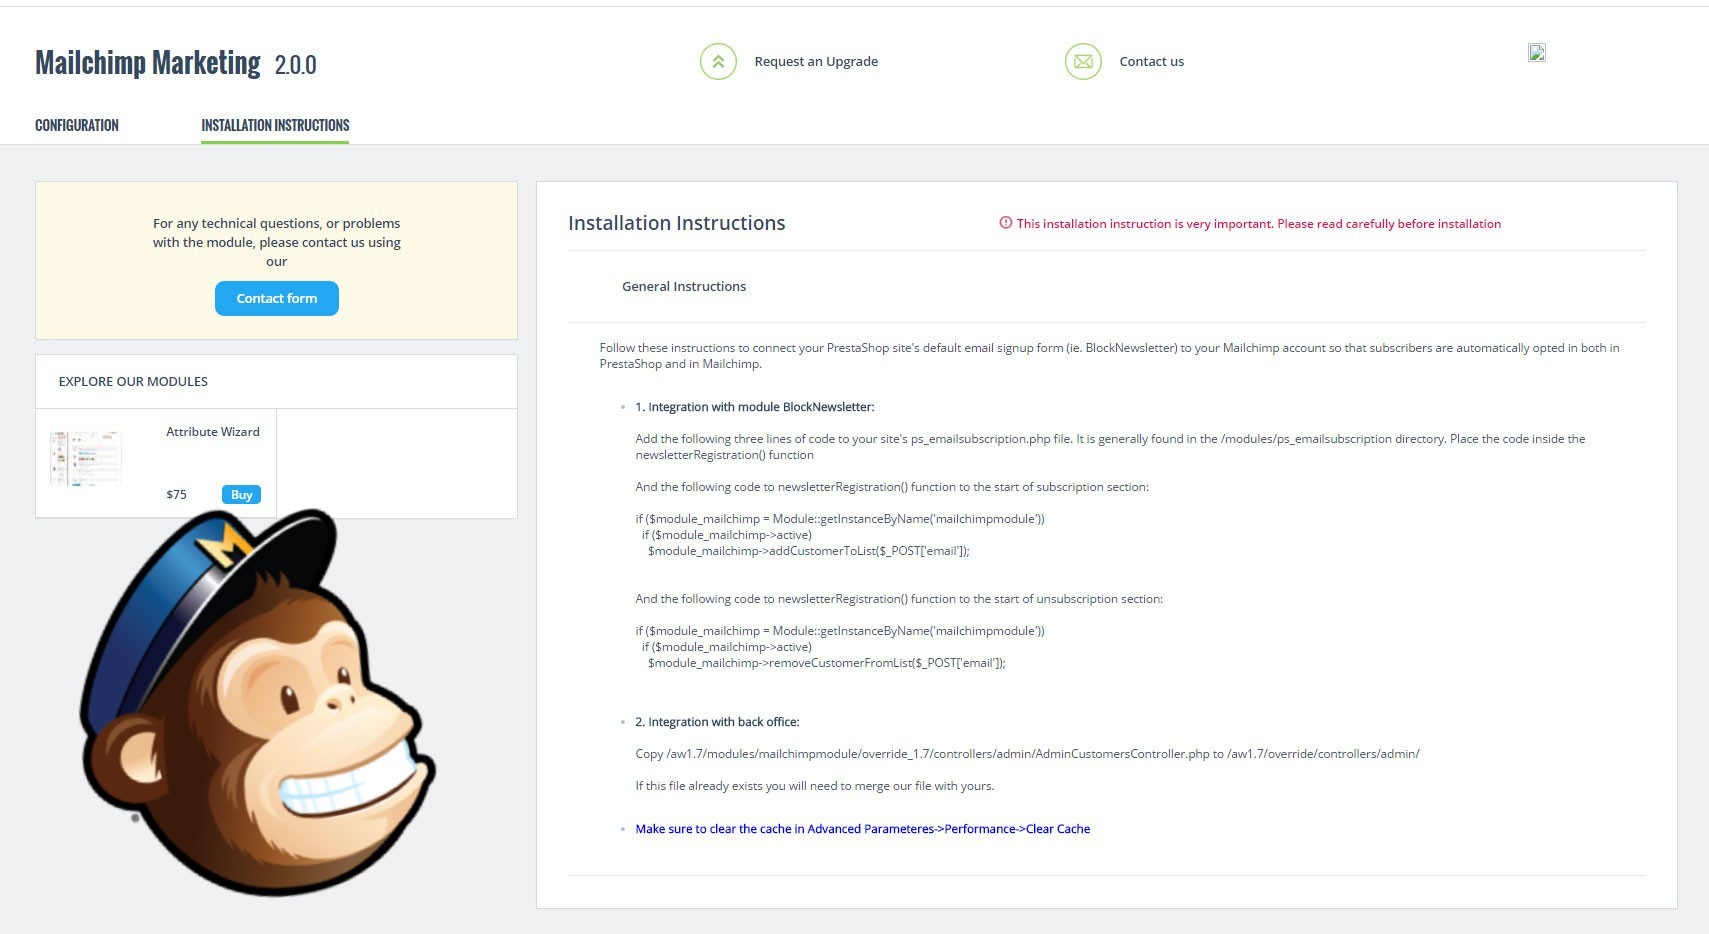The height and width of the screenshot is (934, 1709).
Task: Click the Attribute Wizard module name
Action: (213, 432)
